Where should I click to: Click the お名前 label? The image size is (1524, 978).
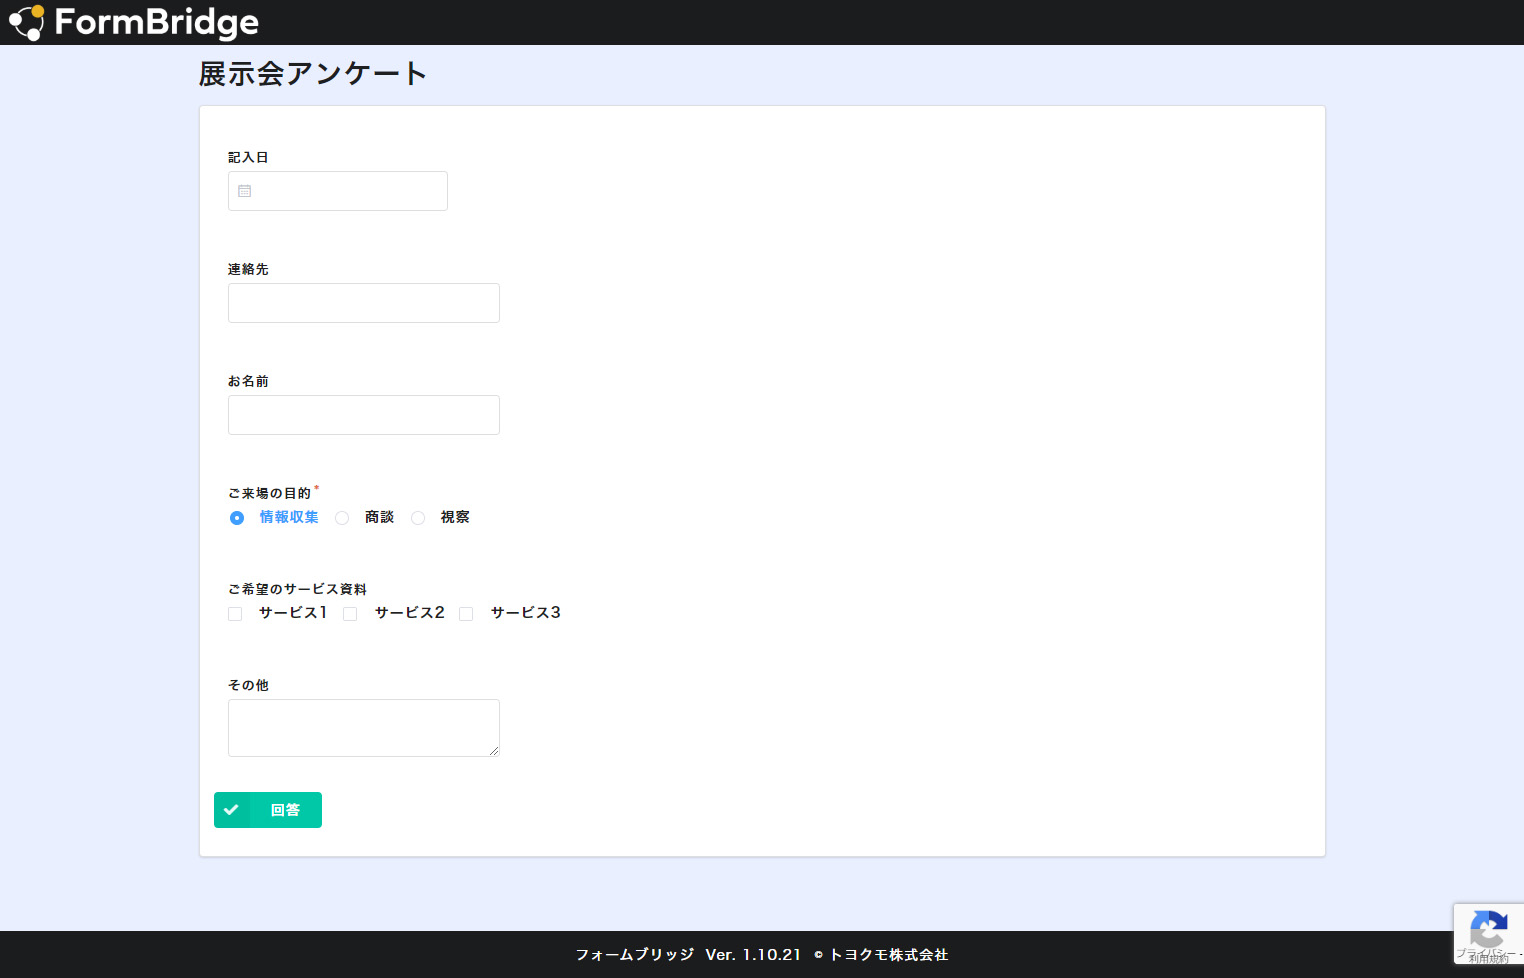point(248,381)
